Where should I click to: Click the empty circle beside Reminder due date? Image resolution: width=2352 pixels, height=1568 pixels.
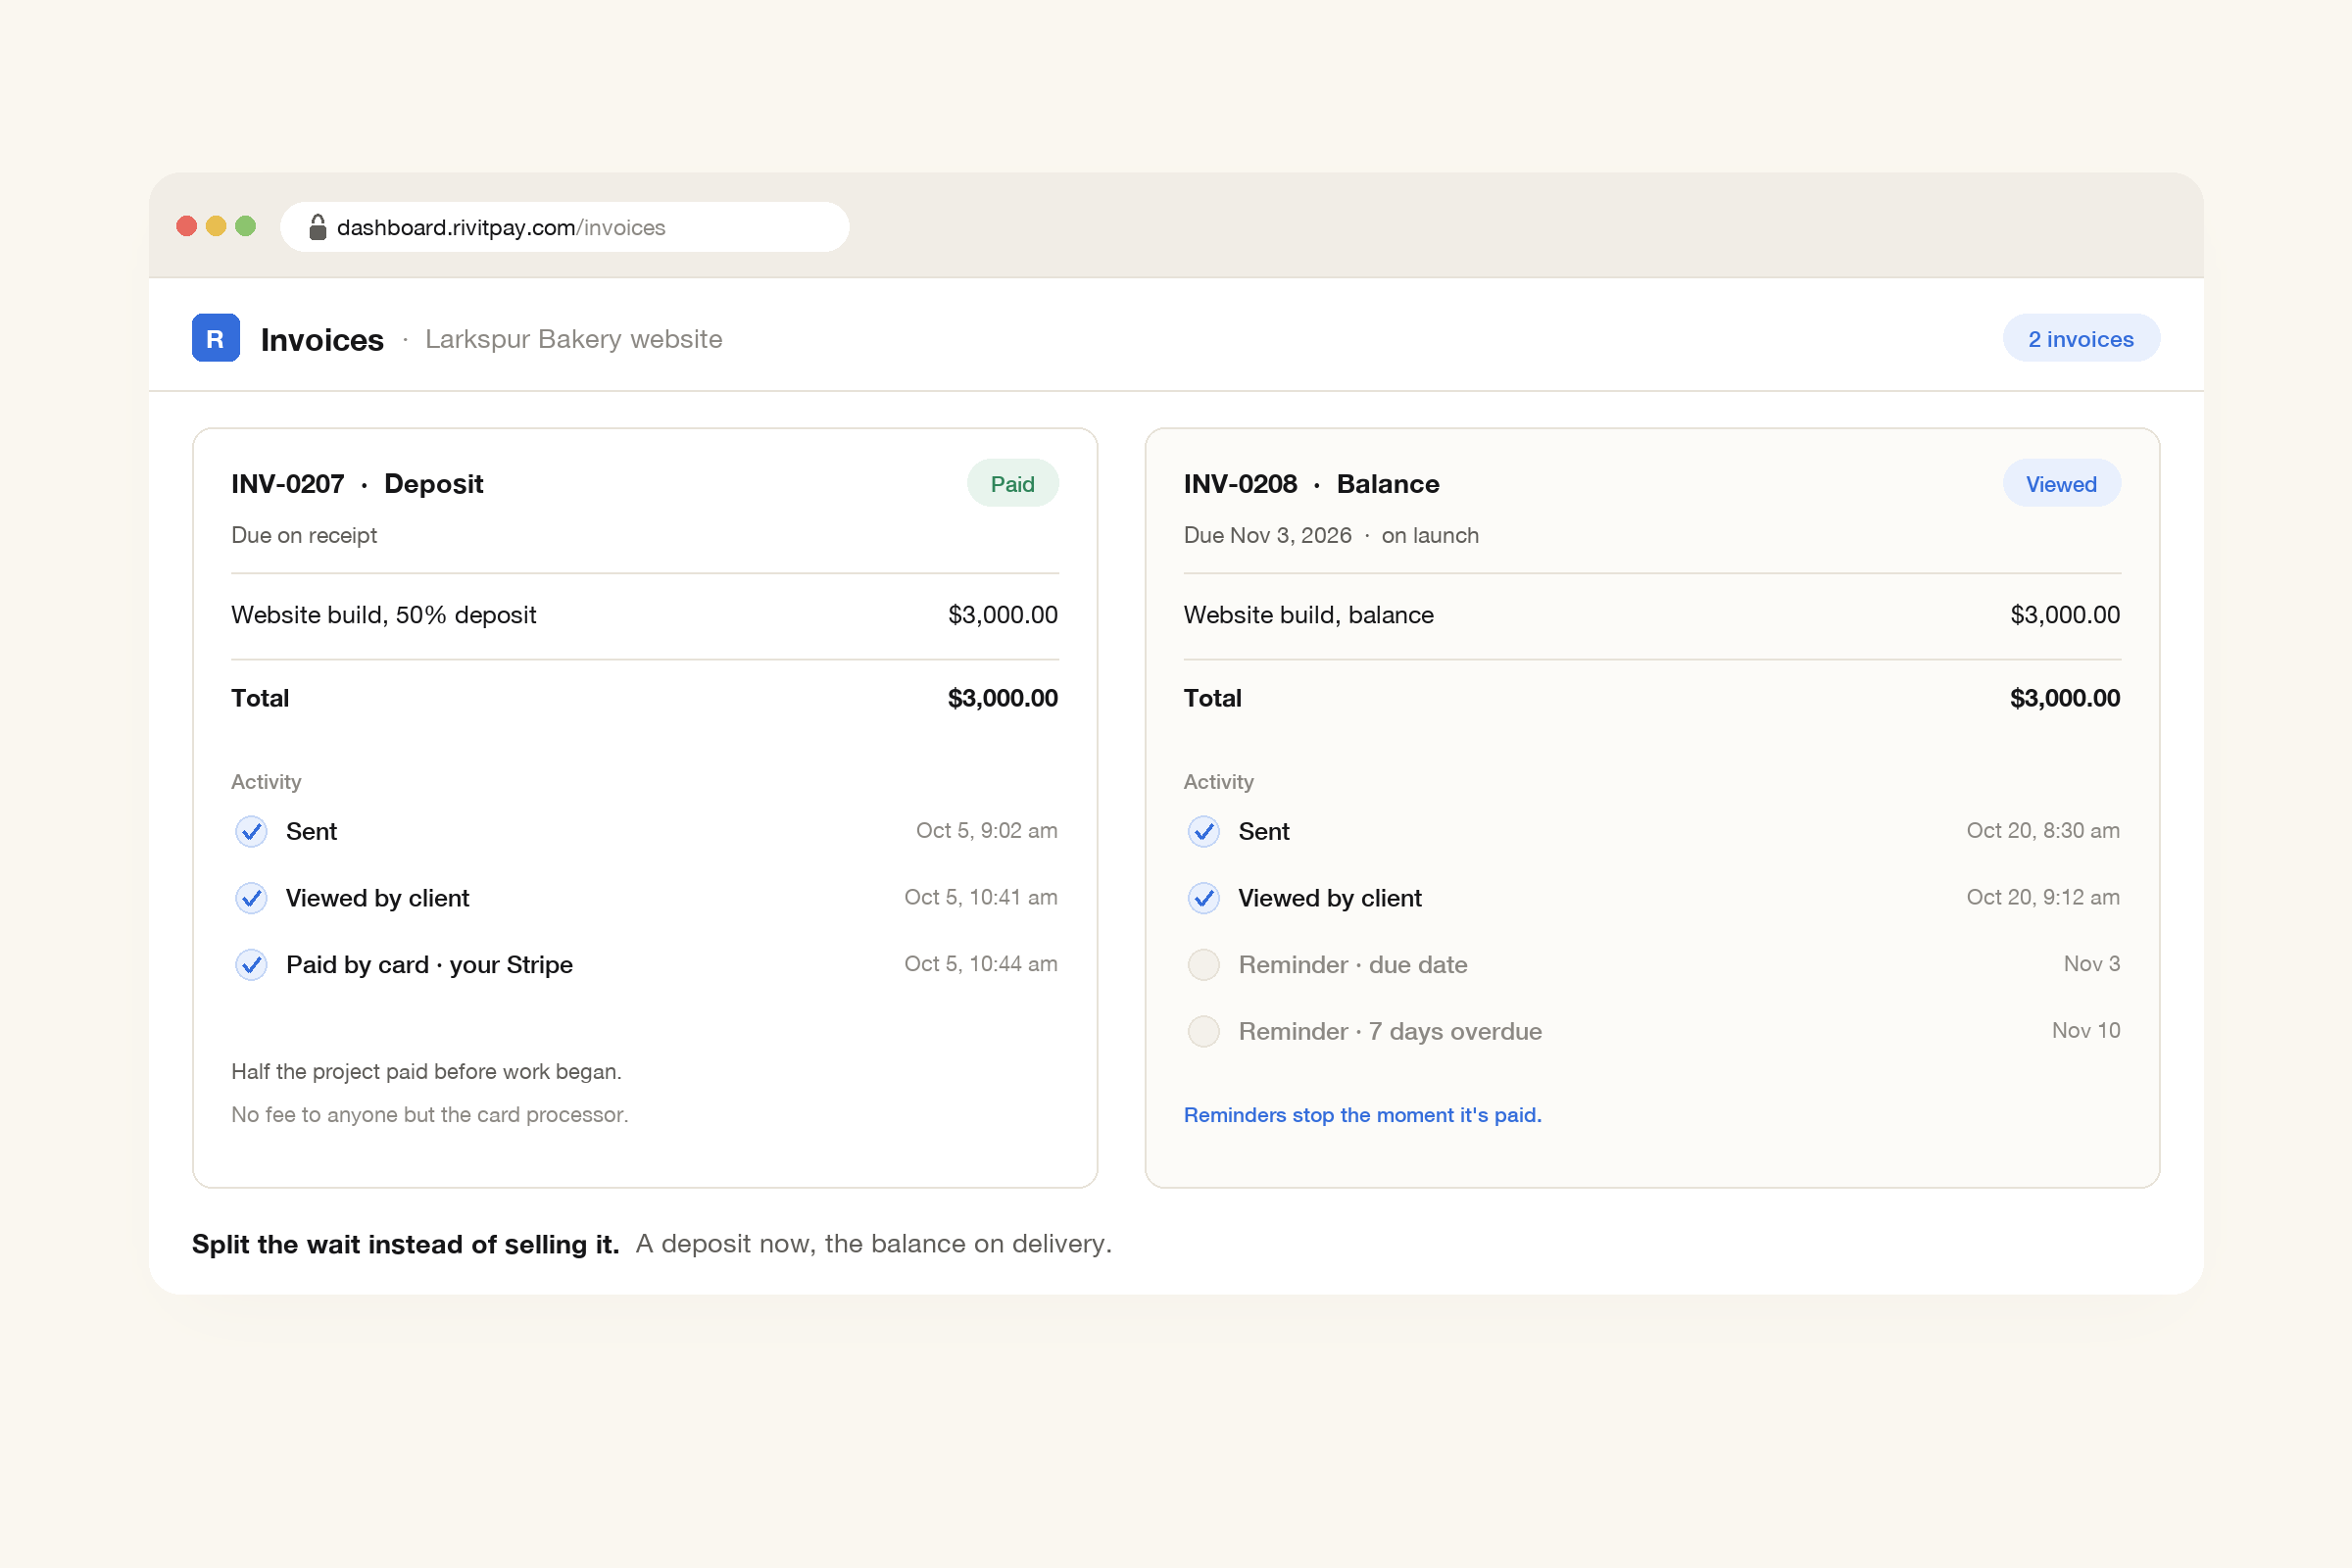click(1204, 965)
